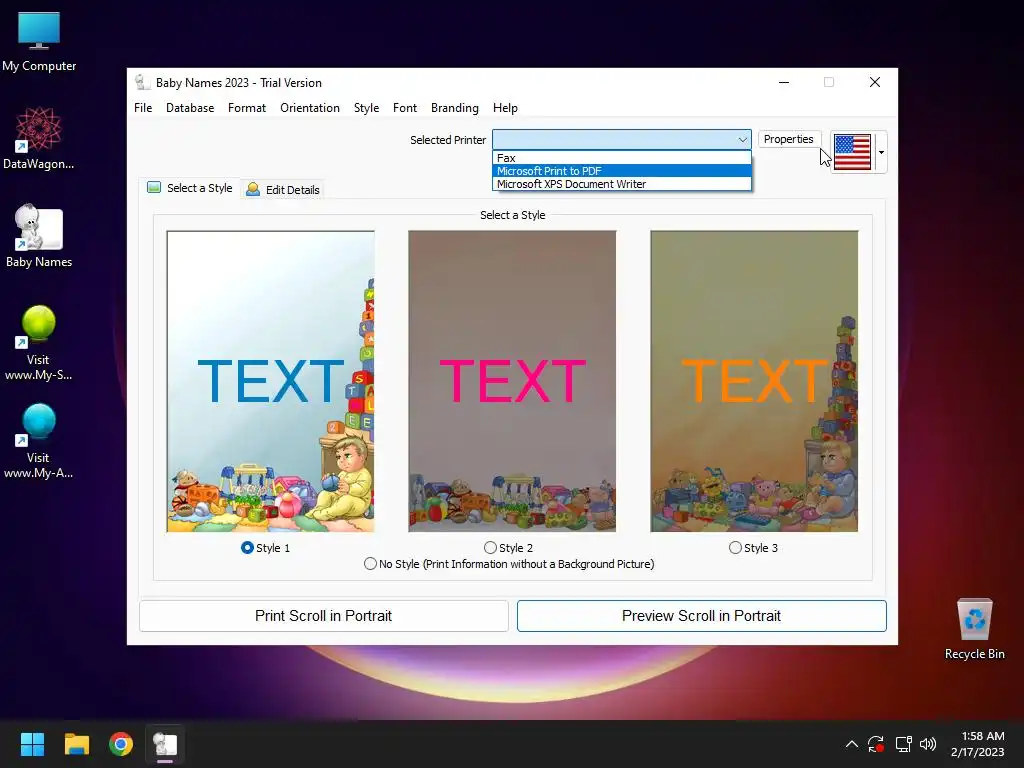Image resolution: width=1024 pixels, height=768 pixels.
Task: Click Preview Scroll in Portrait
Action: (x=701, y=616)
